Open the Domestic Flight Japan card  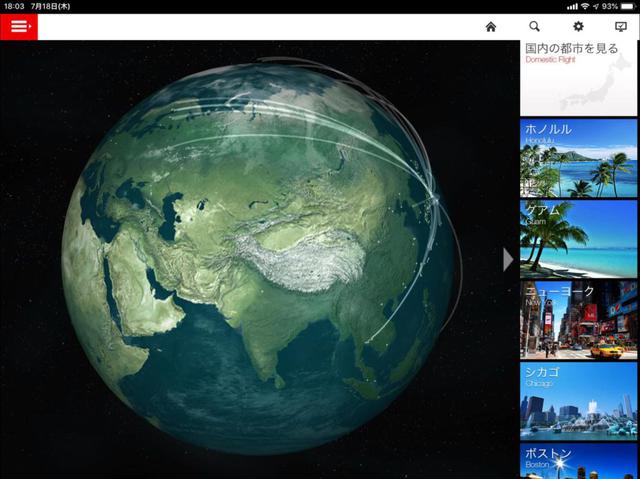(x=578, y=78)
